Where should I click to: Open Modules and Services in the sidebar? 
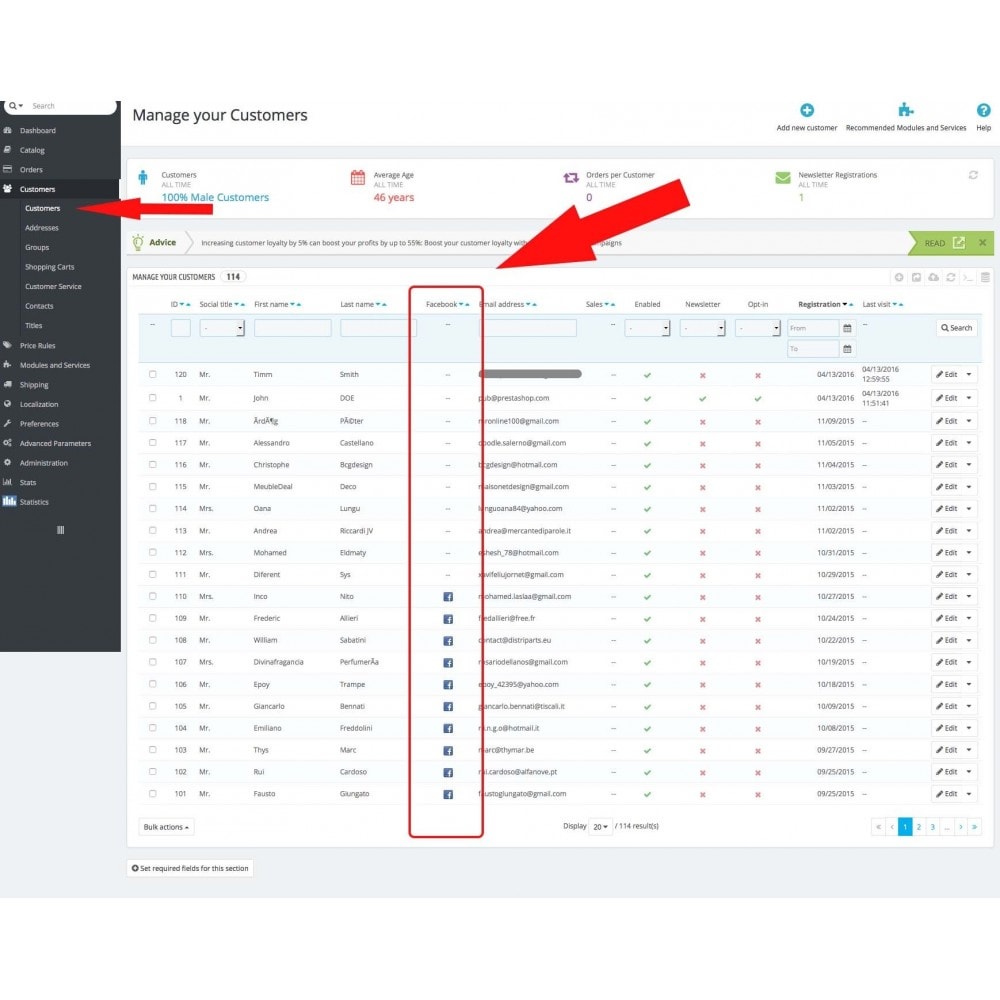tap(55, 365)
